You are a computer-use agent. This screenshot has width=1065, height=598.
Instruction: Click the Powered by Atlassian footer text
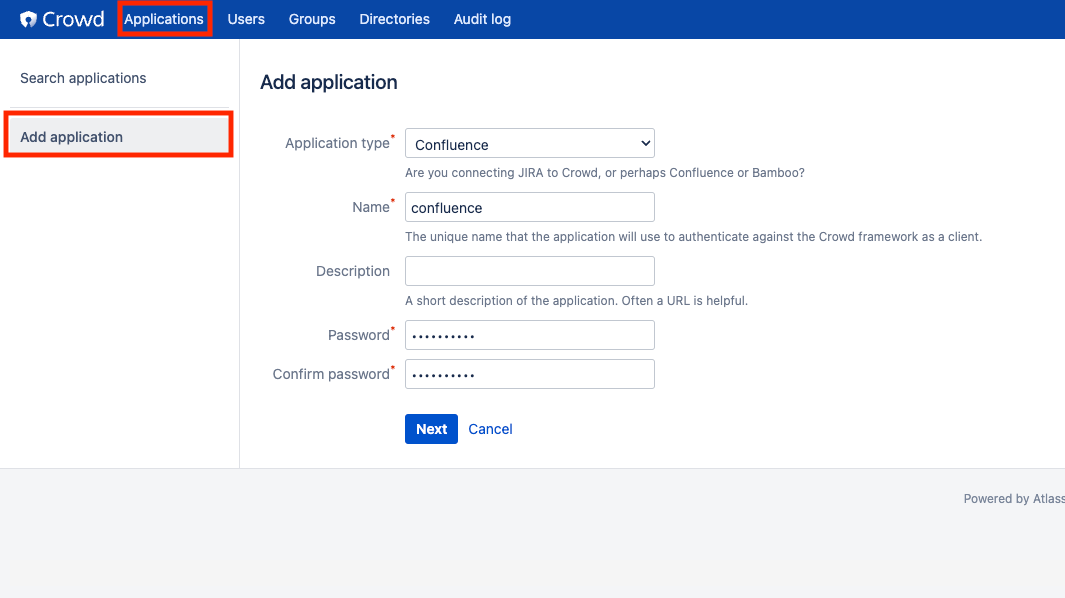(1014, 499)
